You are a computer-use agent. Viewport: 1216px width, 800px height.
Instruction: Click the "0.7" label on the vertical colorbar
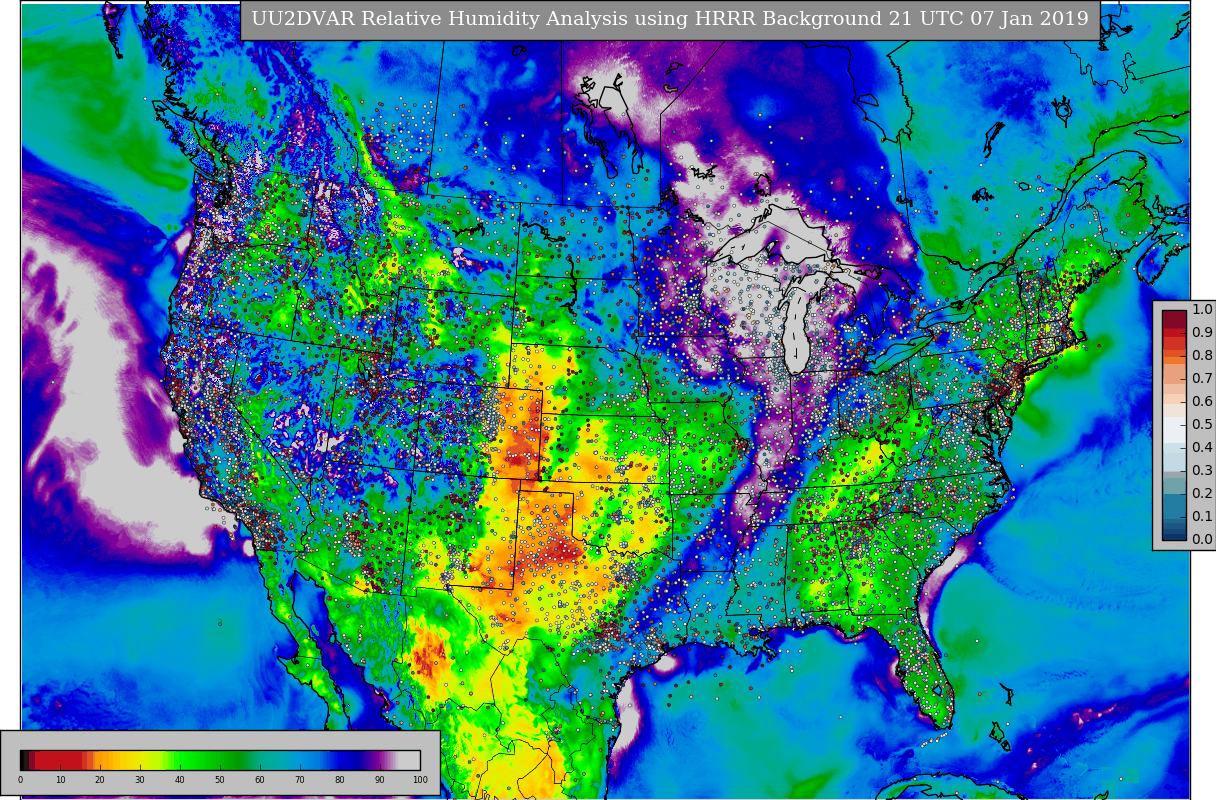point(1202,379)
